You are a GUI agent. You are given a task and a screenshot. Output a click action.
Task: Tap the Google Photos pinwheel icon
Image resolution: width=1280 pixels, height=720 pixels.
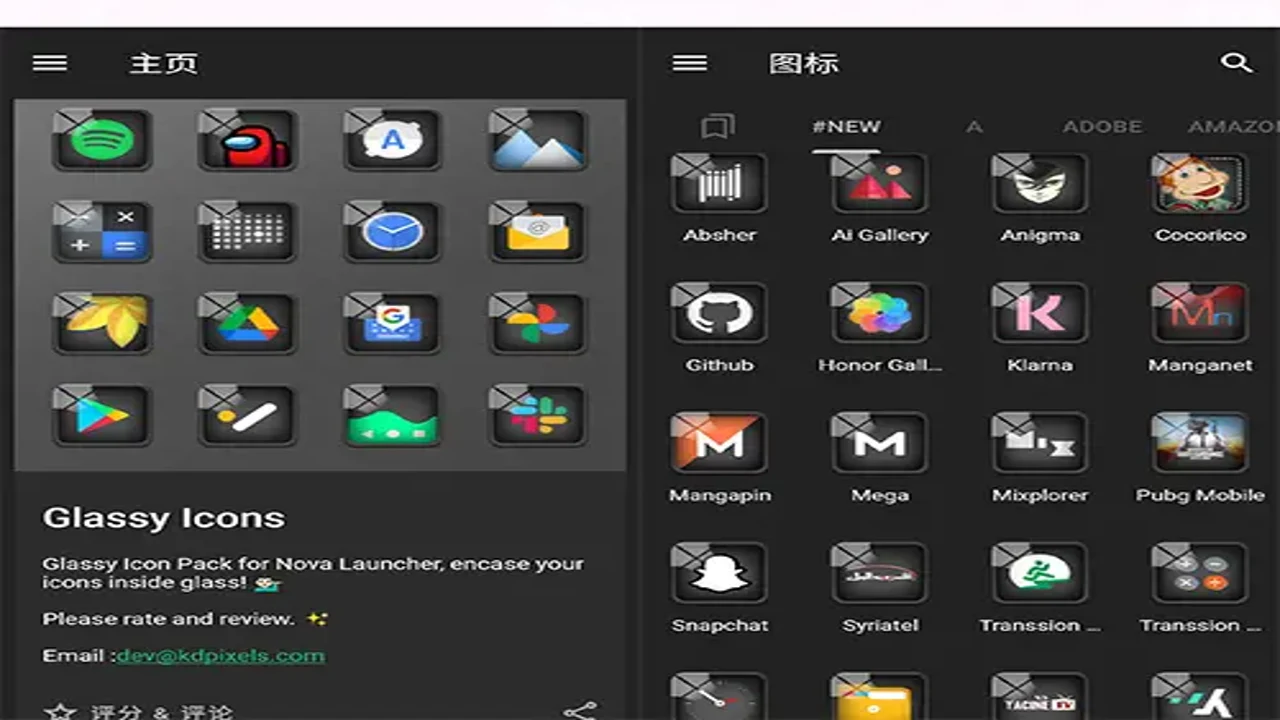(x=538, y=323)
